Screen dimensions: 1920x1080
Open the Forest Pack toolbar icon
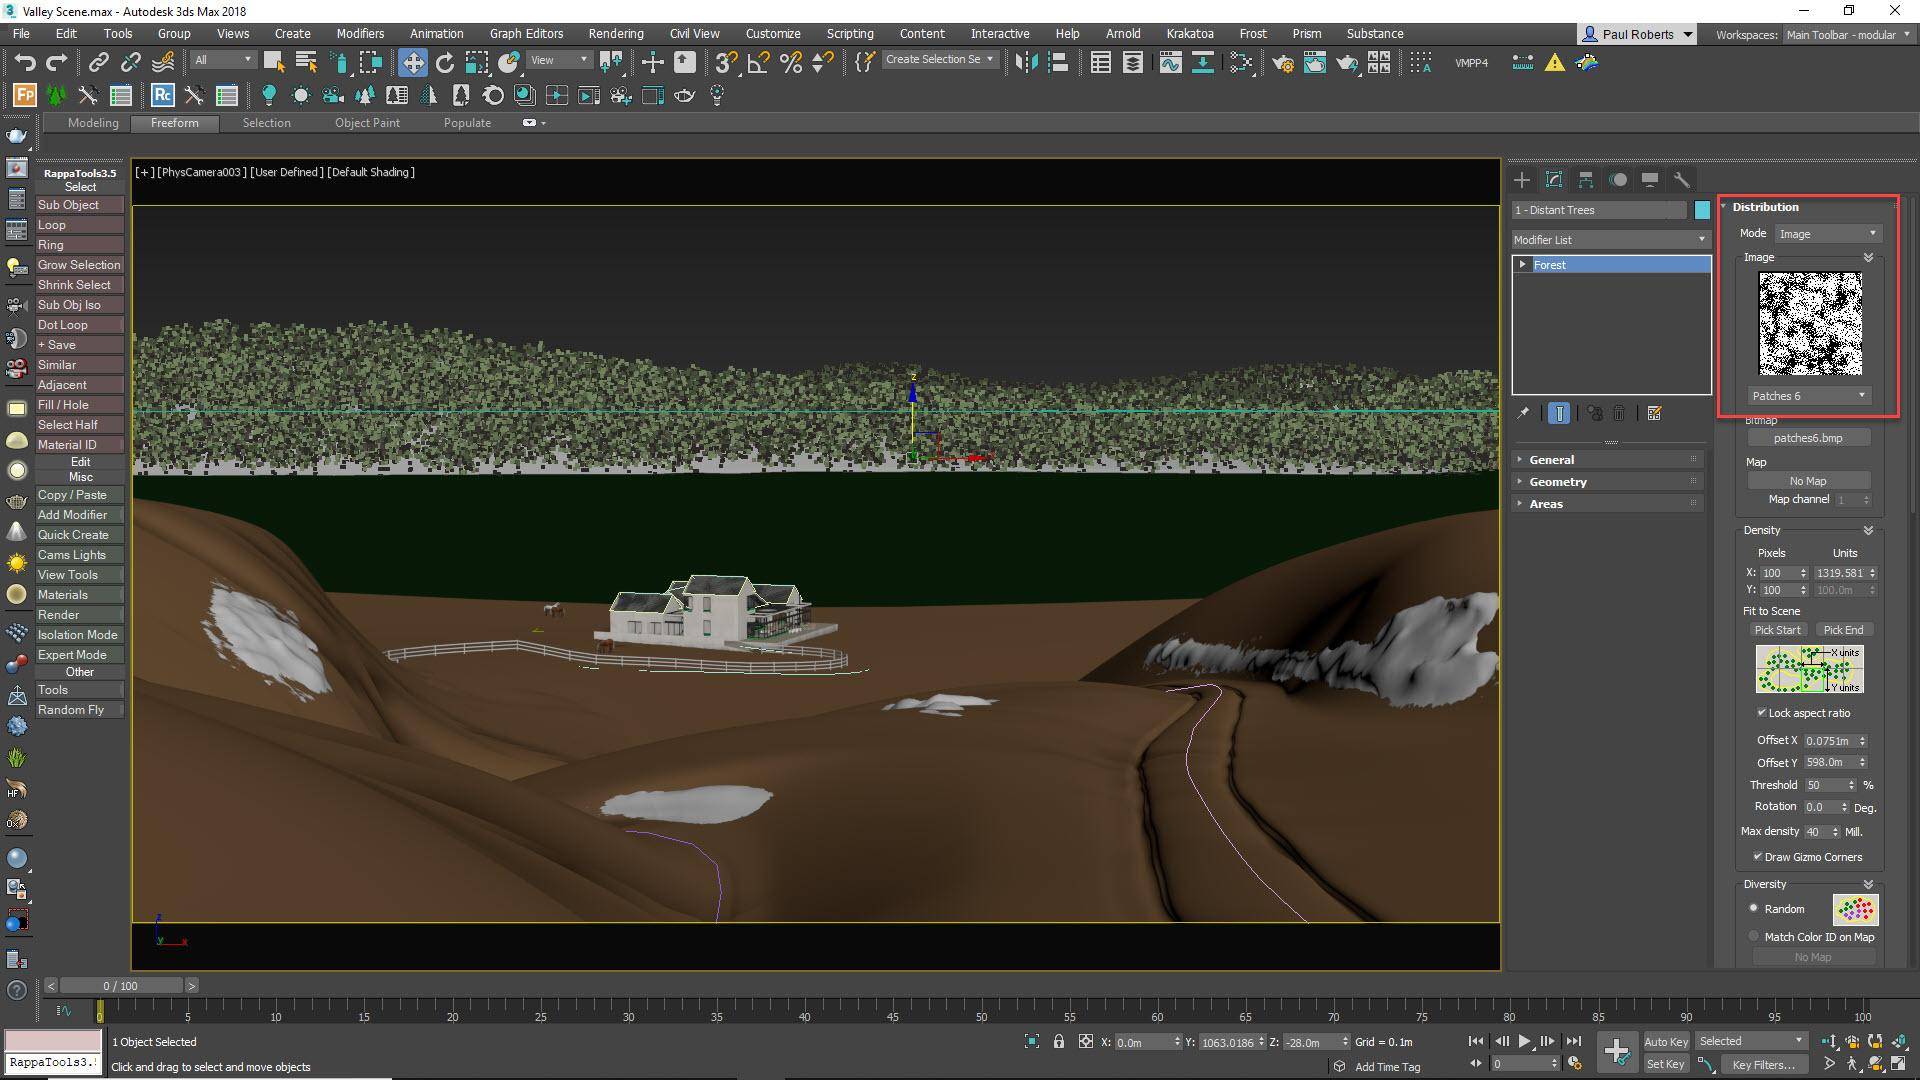tap(23, 95)
